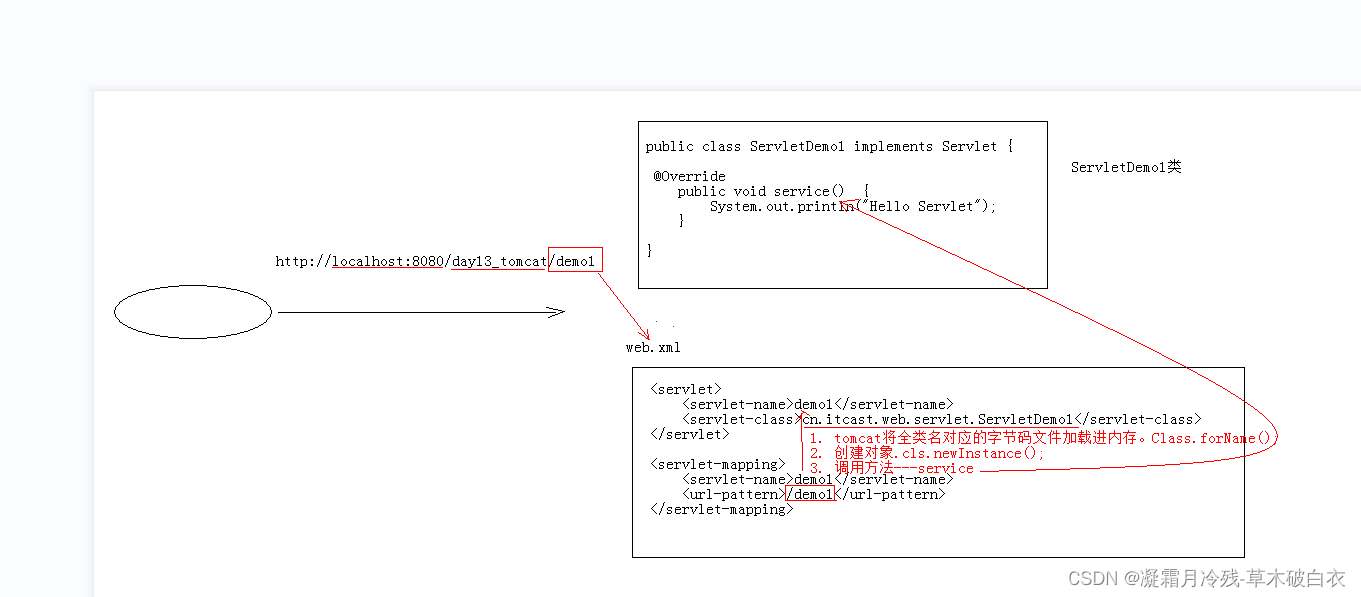Click the underlined demo1 servlet-name value
Screen dimensions: 1361x597
812,479
